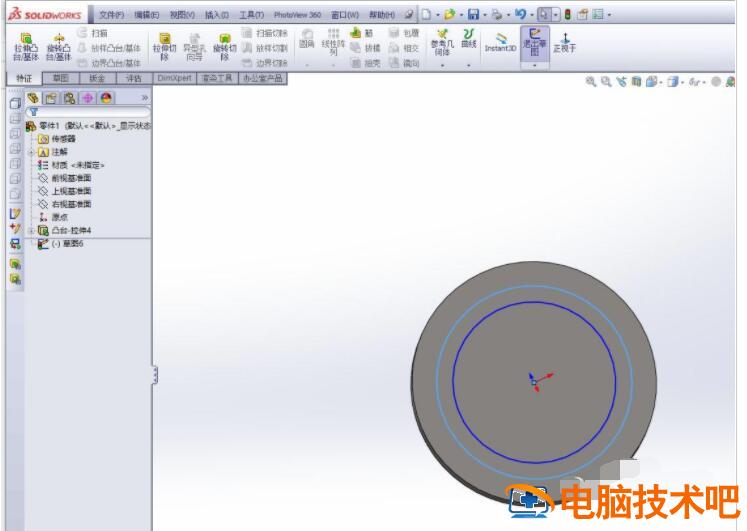747x531 pixels.
Task: Click the 正视于 normal-to view icon
Action: [x=565, y=42]
